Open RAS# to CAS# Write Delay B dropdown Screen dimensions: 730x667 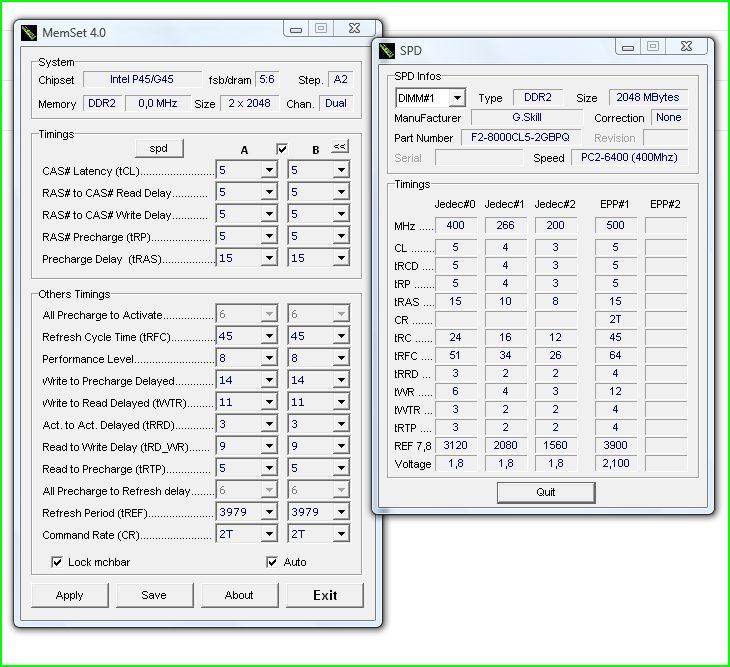point(341,214)
